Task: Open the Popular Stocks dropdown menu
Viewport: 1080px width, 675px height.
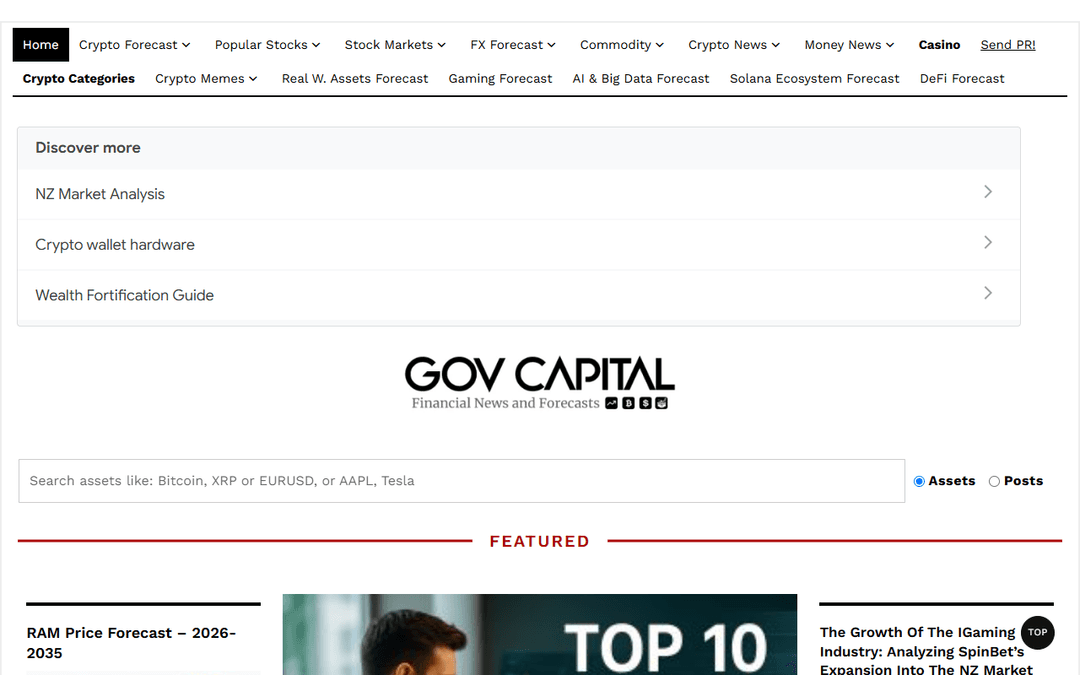Action: click(267, 45)
